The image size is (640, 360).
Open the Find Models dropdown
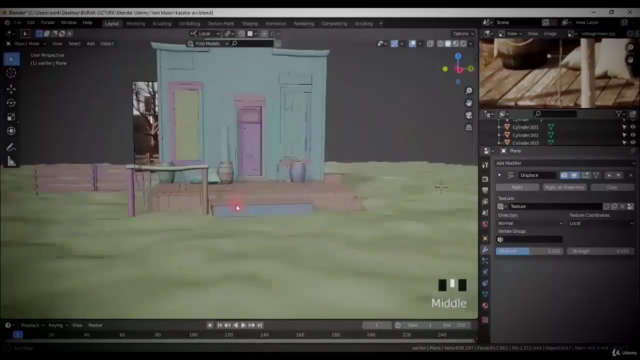click(208, 44)
